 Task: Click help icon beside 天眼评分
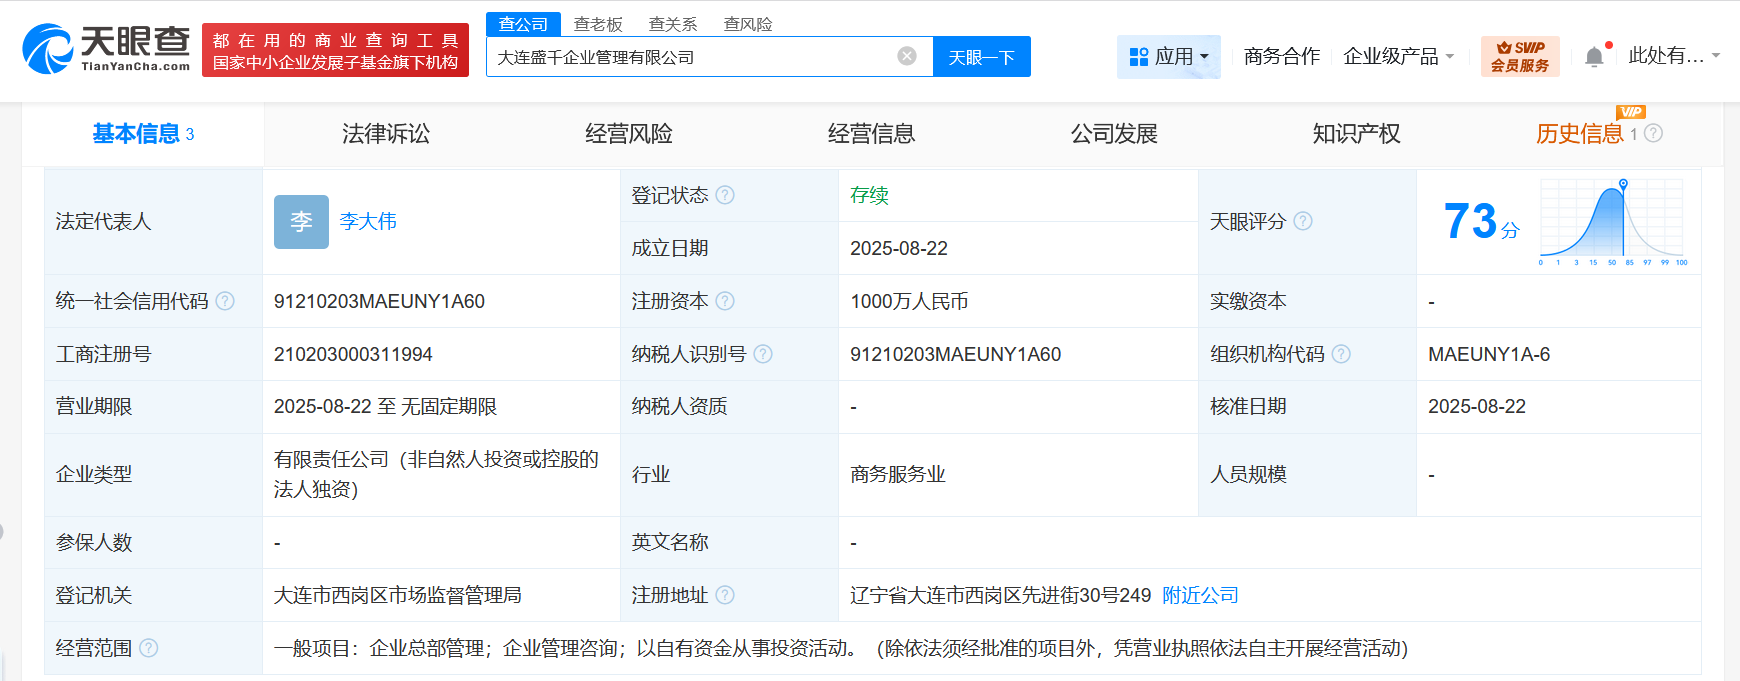coord(1303,221)
